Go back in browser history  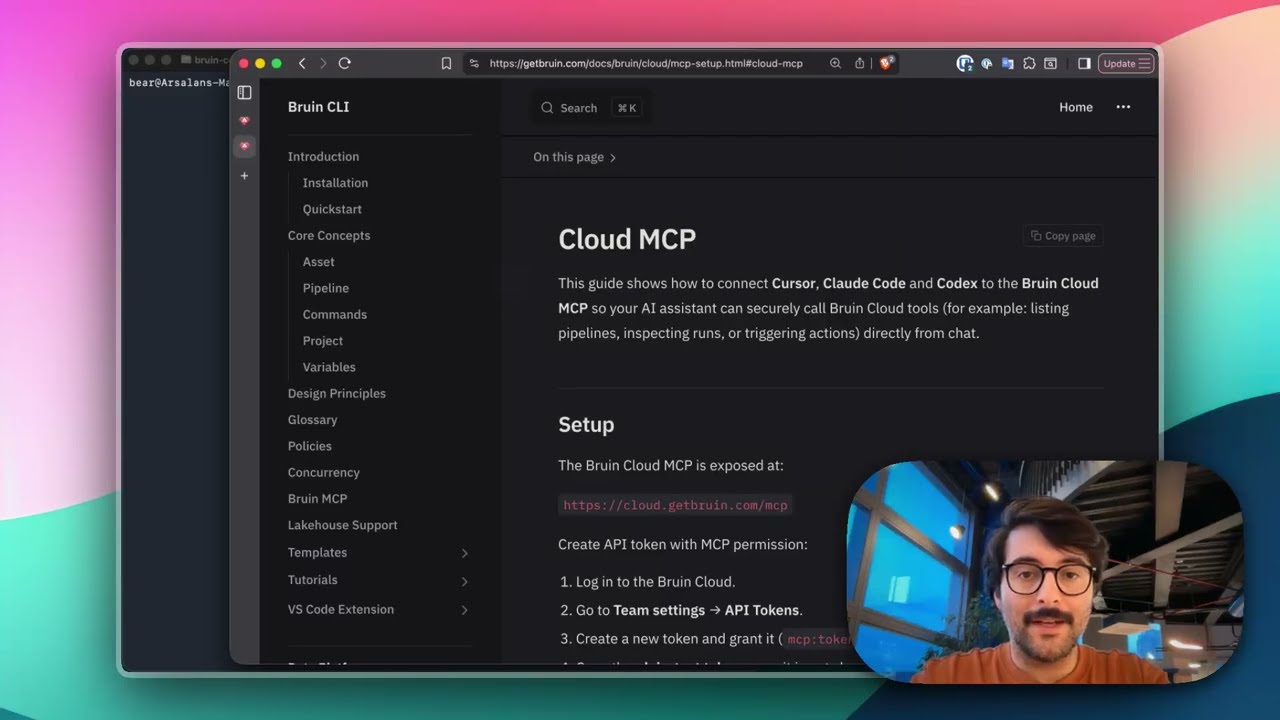pyautogui.click(x=302, y=63)
